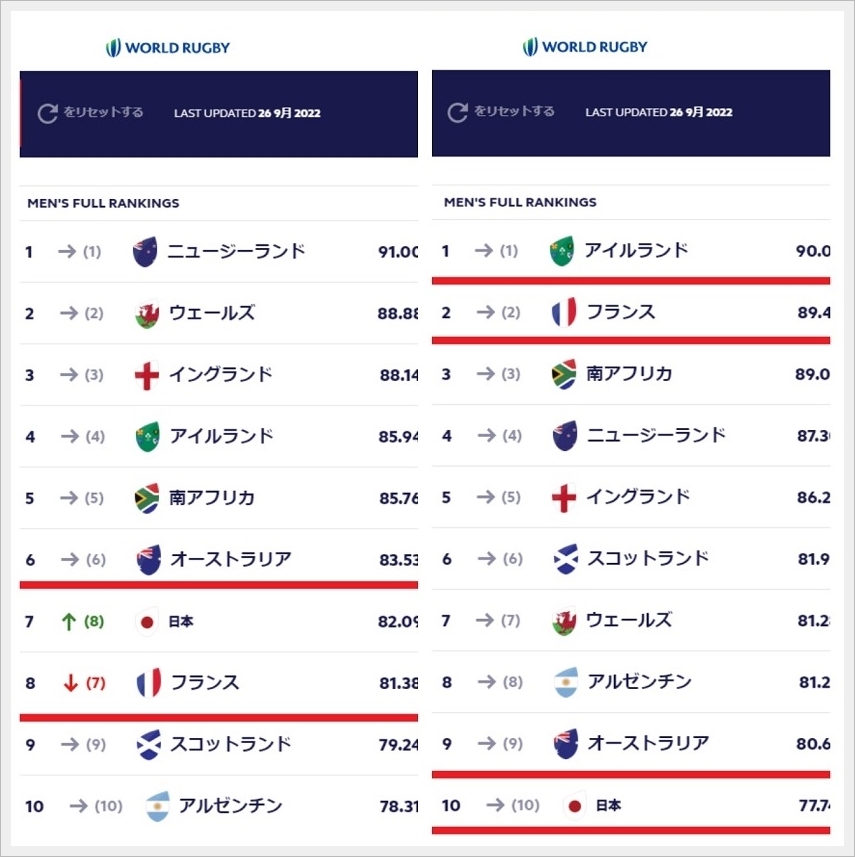
Task: Click the red down arrow beside France
Action: pyautogui.click(x=70, y=684)
